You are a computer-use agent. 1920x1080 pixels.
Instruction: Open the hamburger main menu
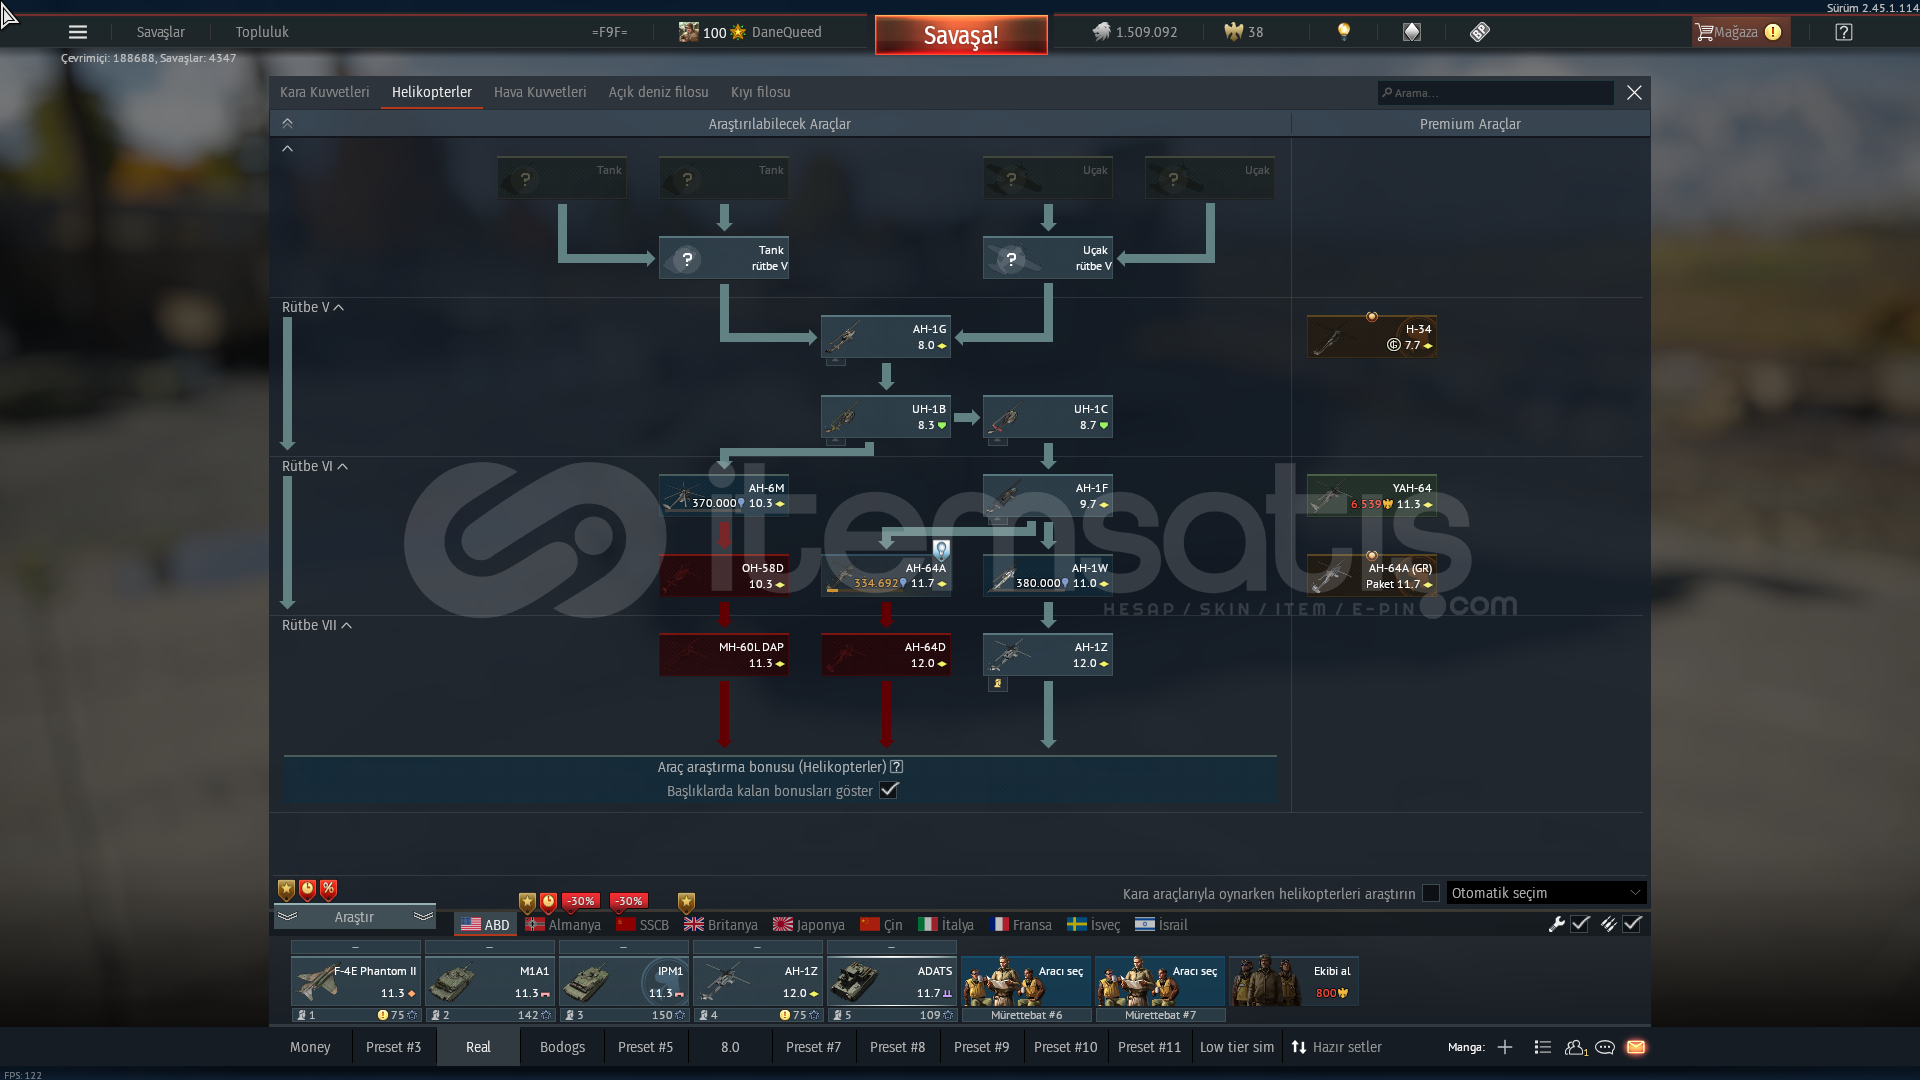click(78, 32)
